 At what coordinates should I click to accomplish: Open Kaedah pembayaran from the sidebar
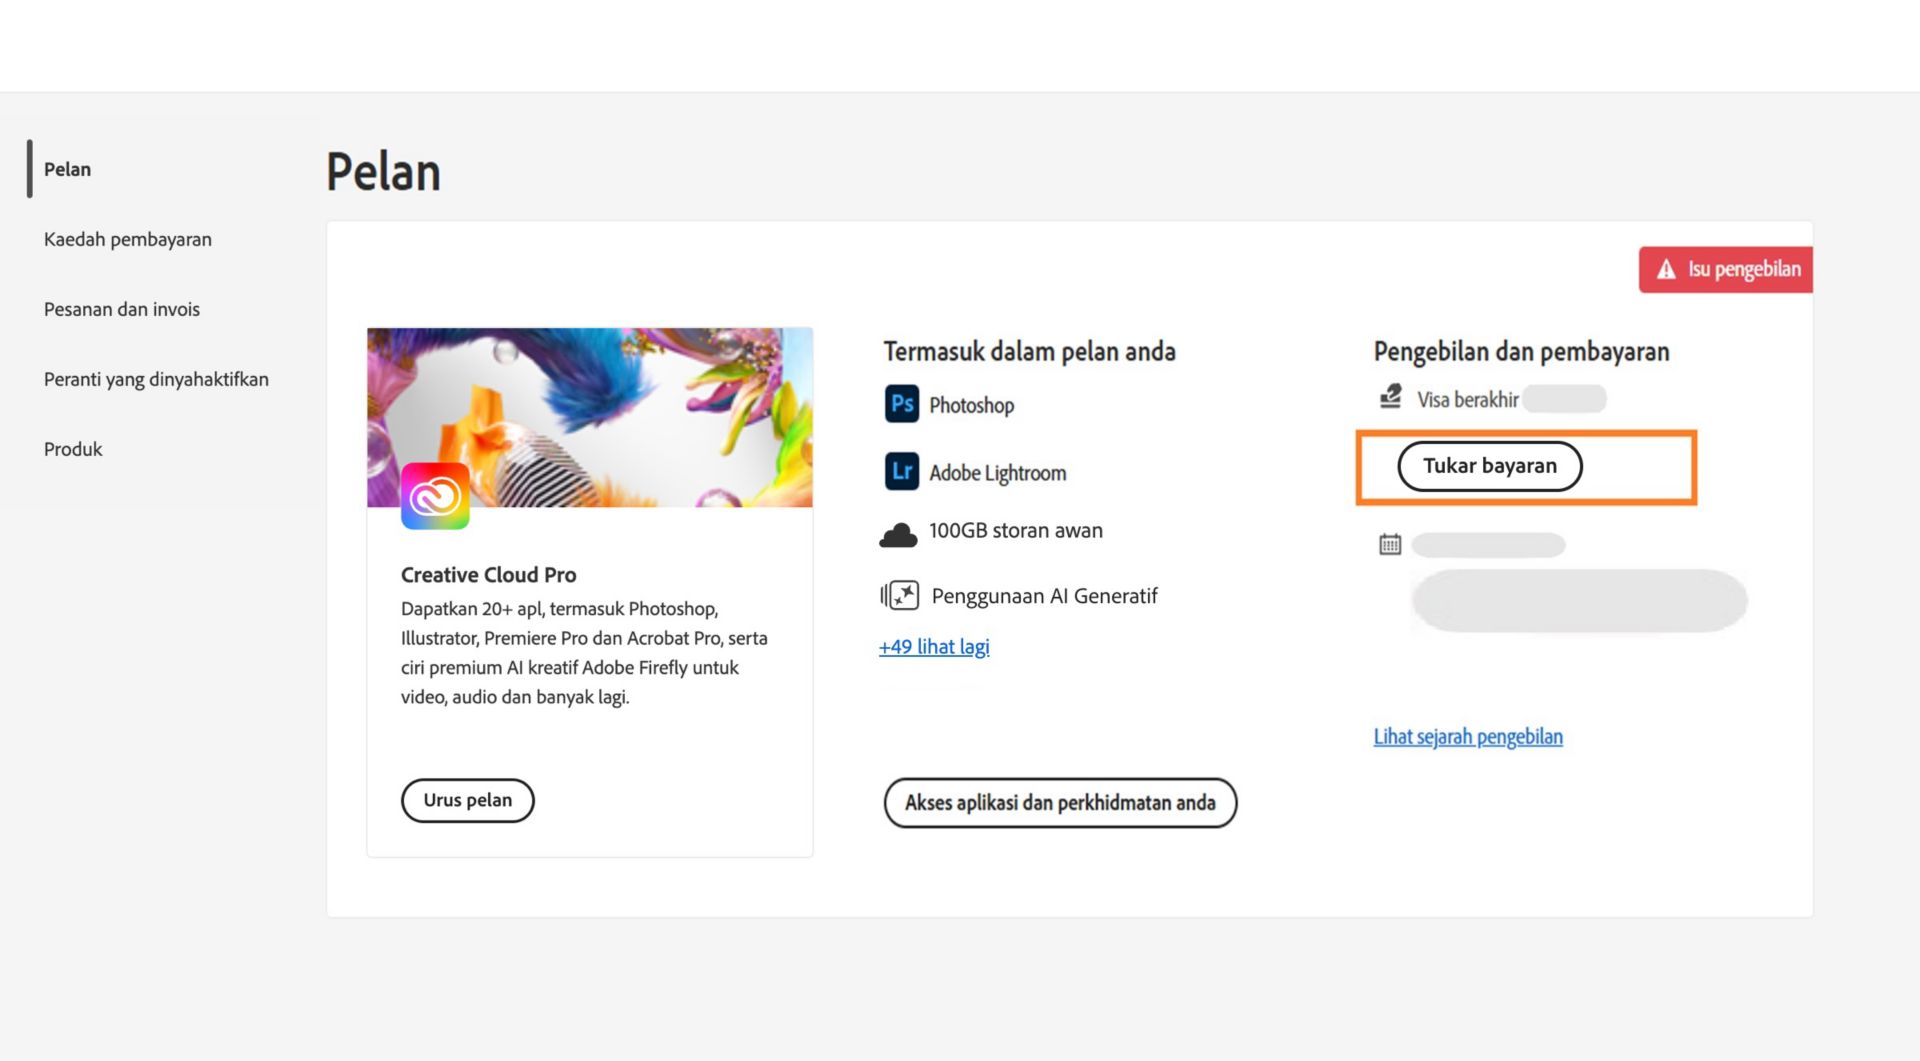coord(127,239)
